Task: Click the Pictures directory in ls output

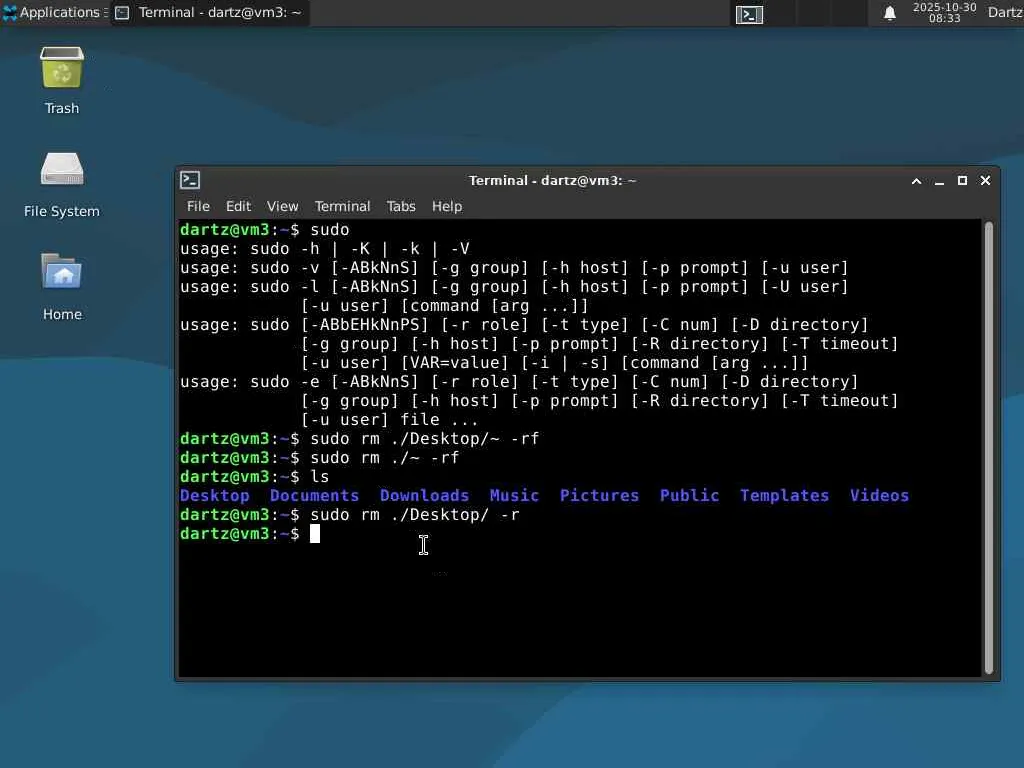Action: pyautogui.click(x=600, y=496)
